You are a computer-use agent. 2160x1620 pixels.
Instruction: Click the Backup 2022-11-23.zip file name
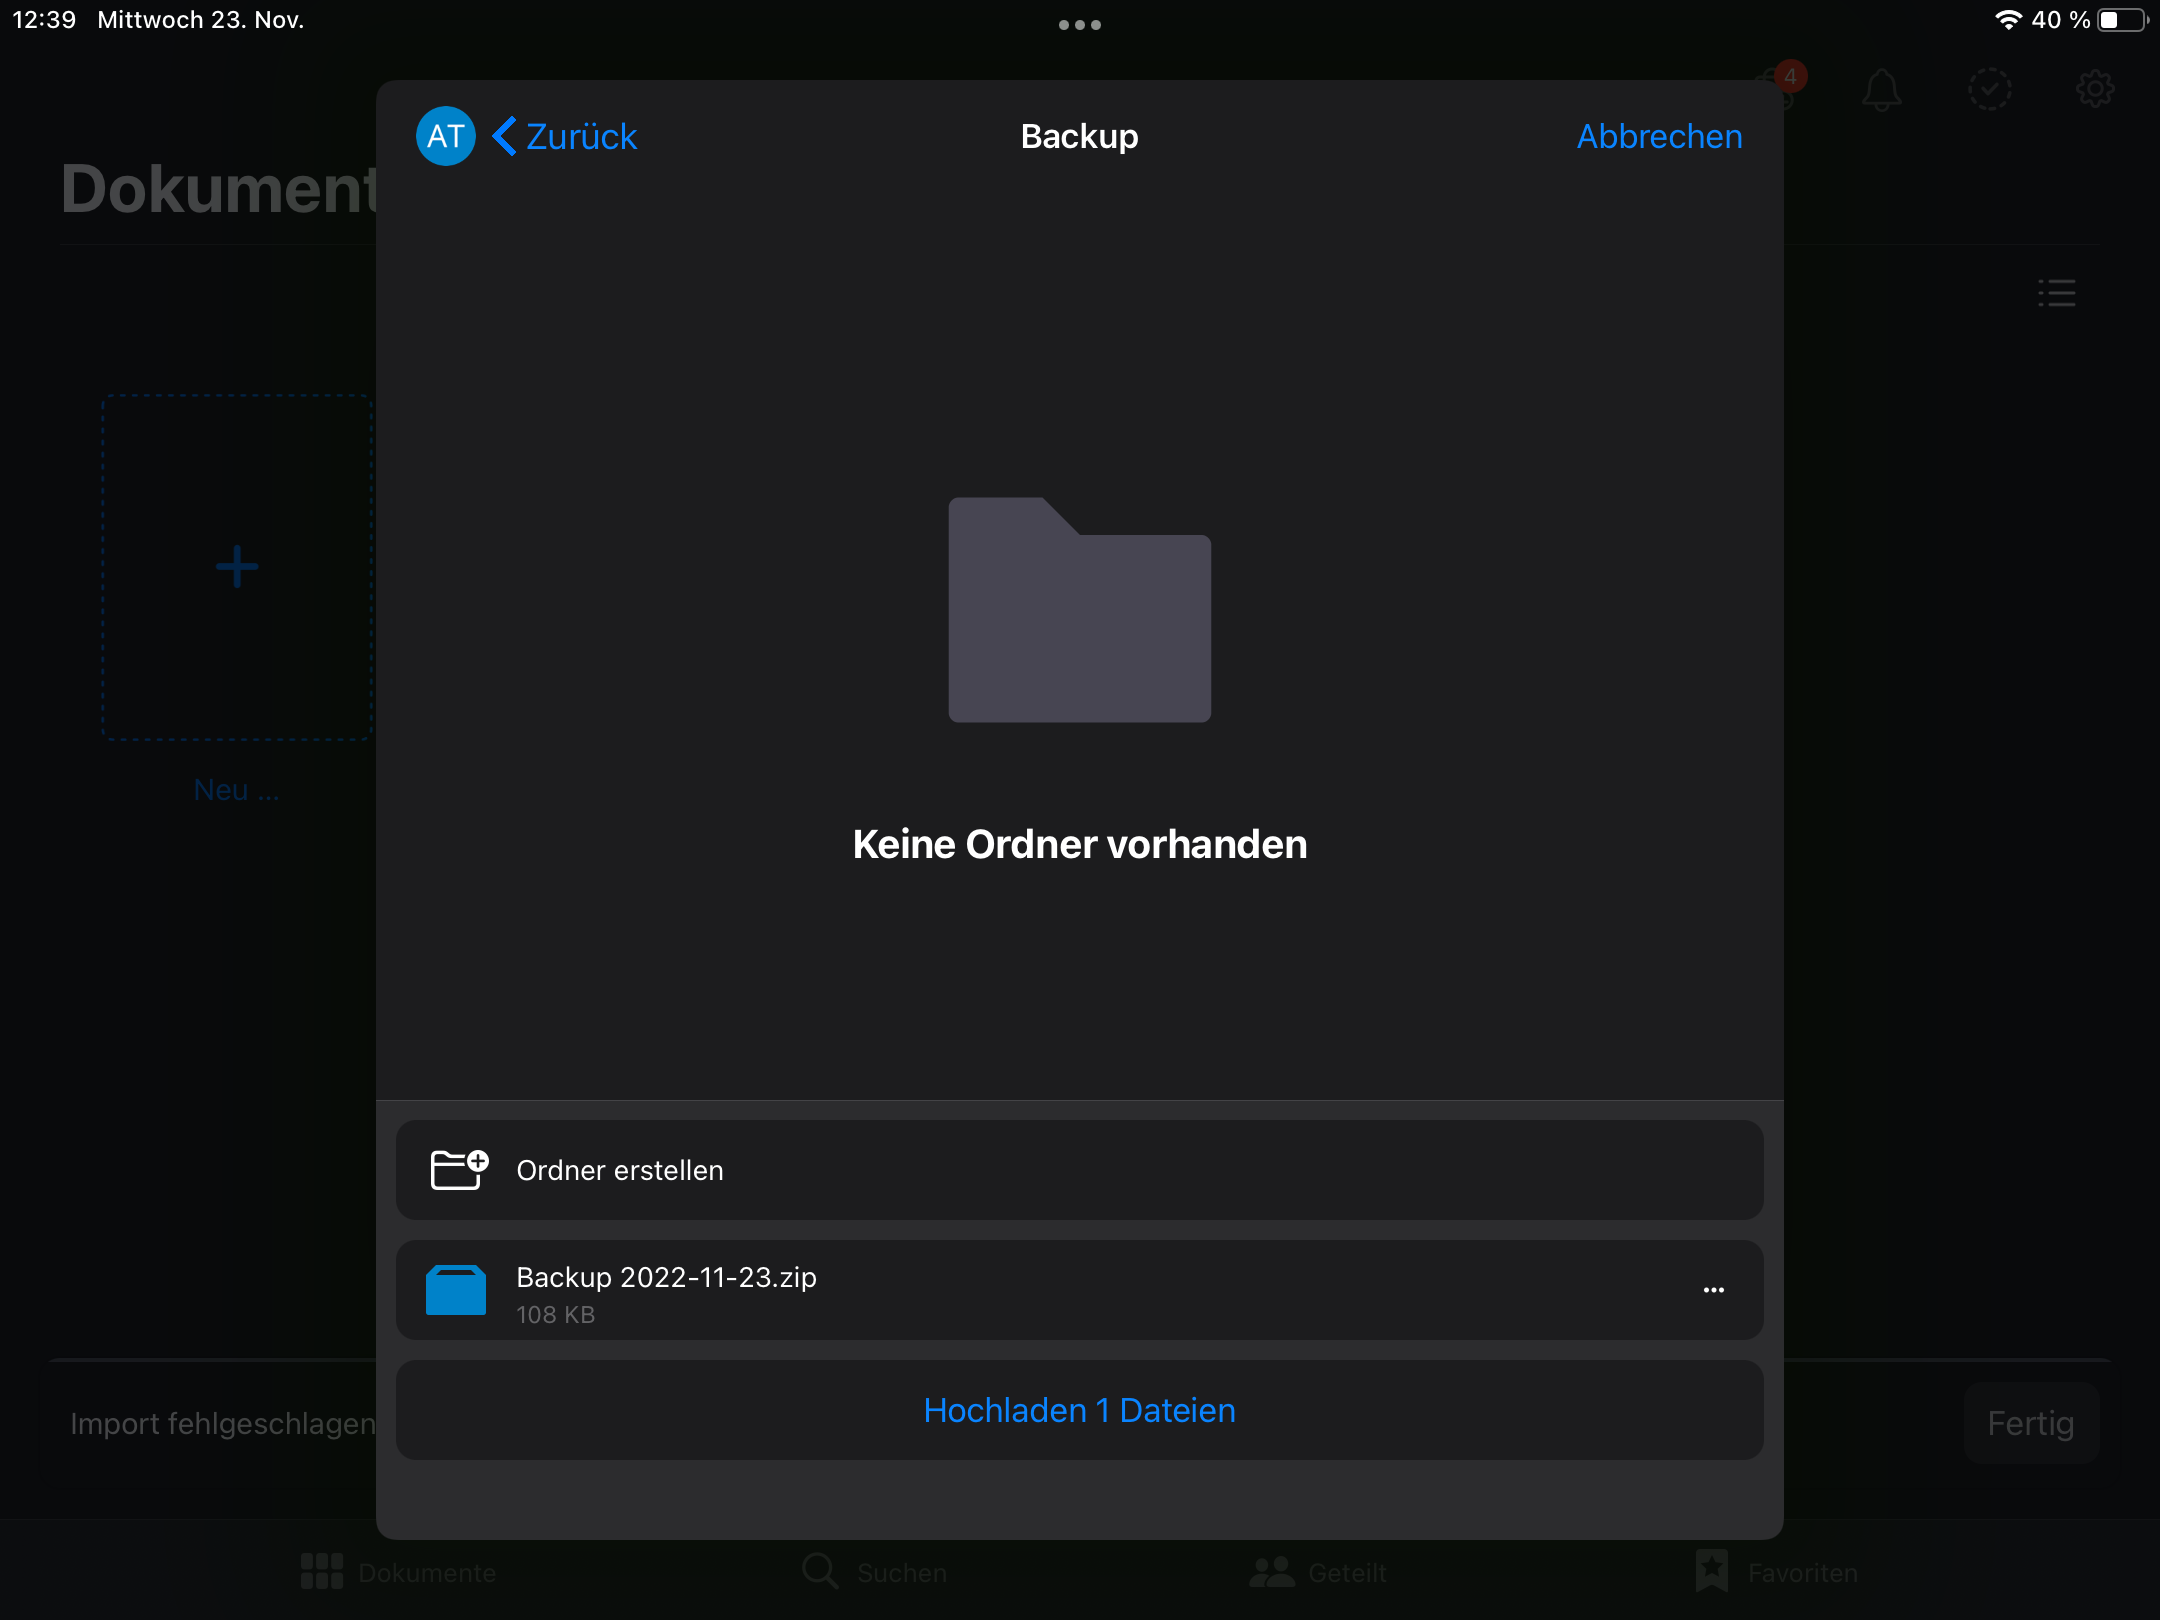point(666,1277)
